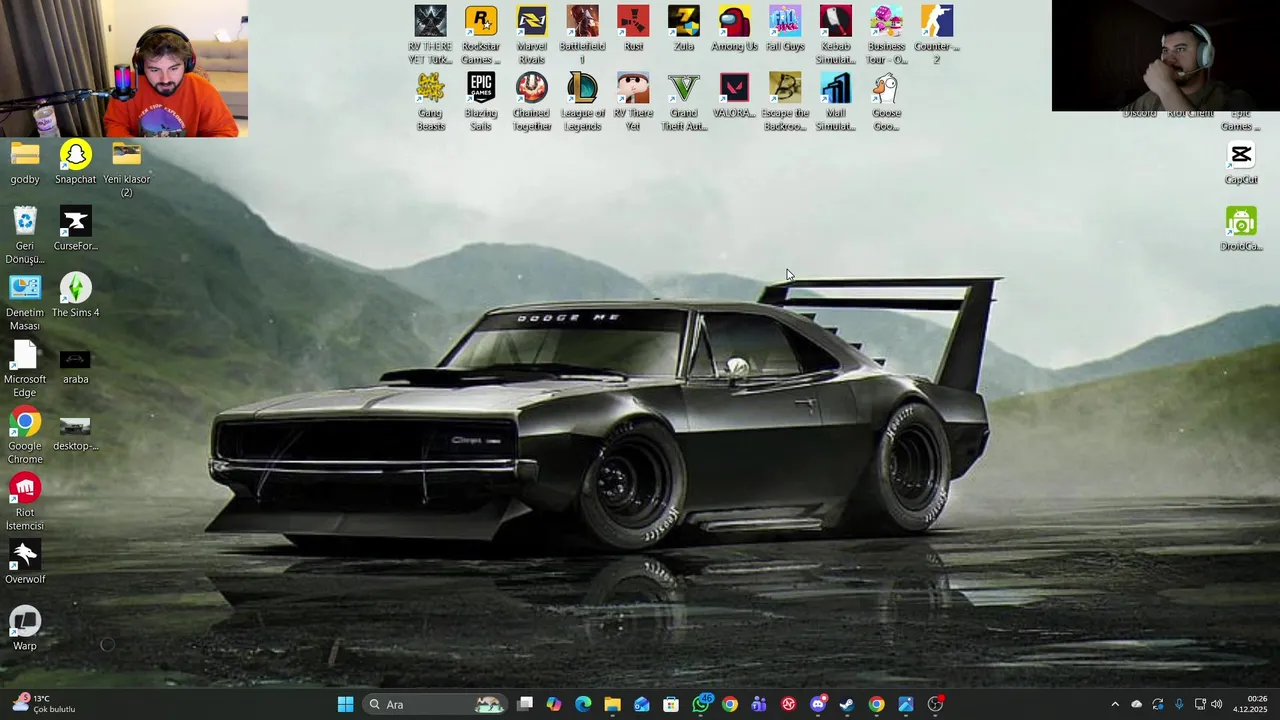The width and height of the screenshot is (1280, 720).
Task: Open Microsoft Store from the taskbar
Action: coord(671,704)
